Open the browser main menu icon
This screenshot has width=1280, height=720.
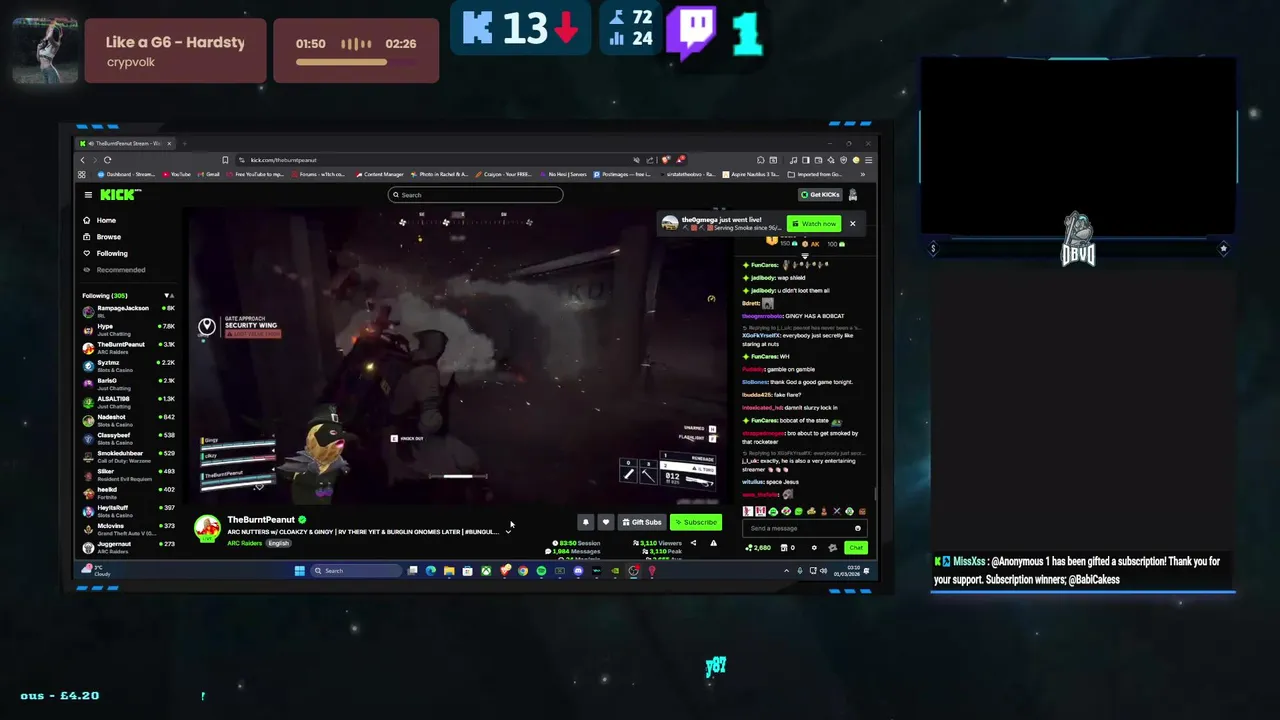coord(868,160)
